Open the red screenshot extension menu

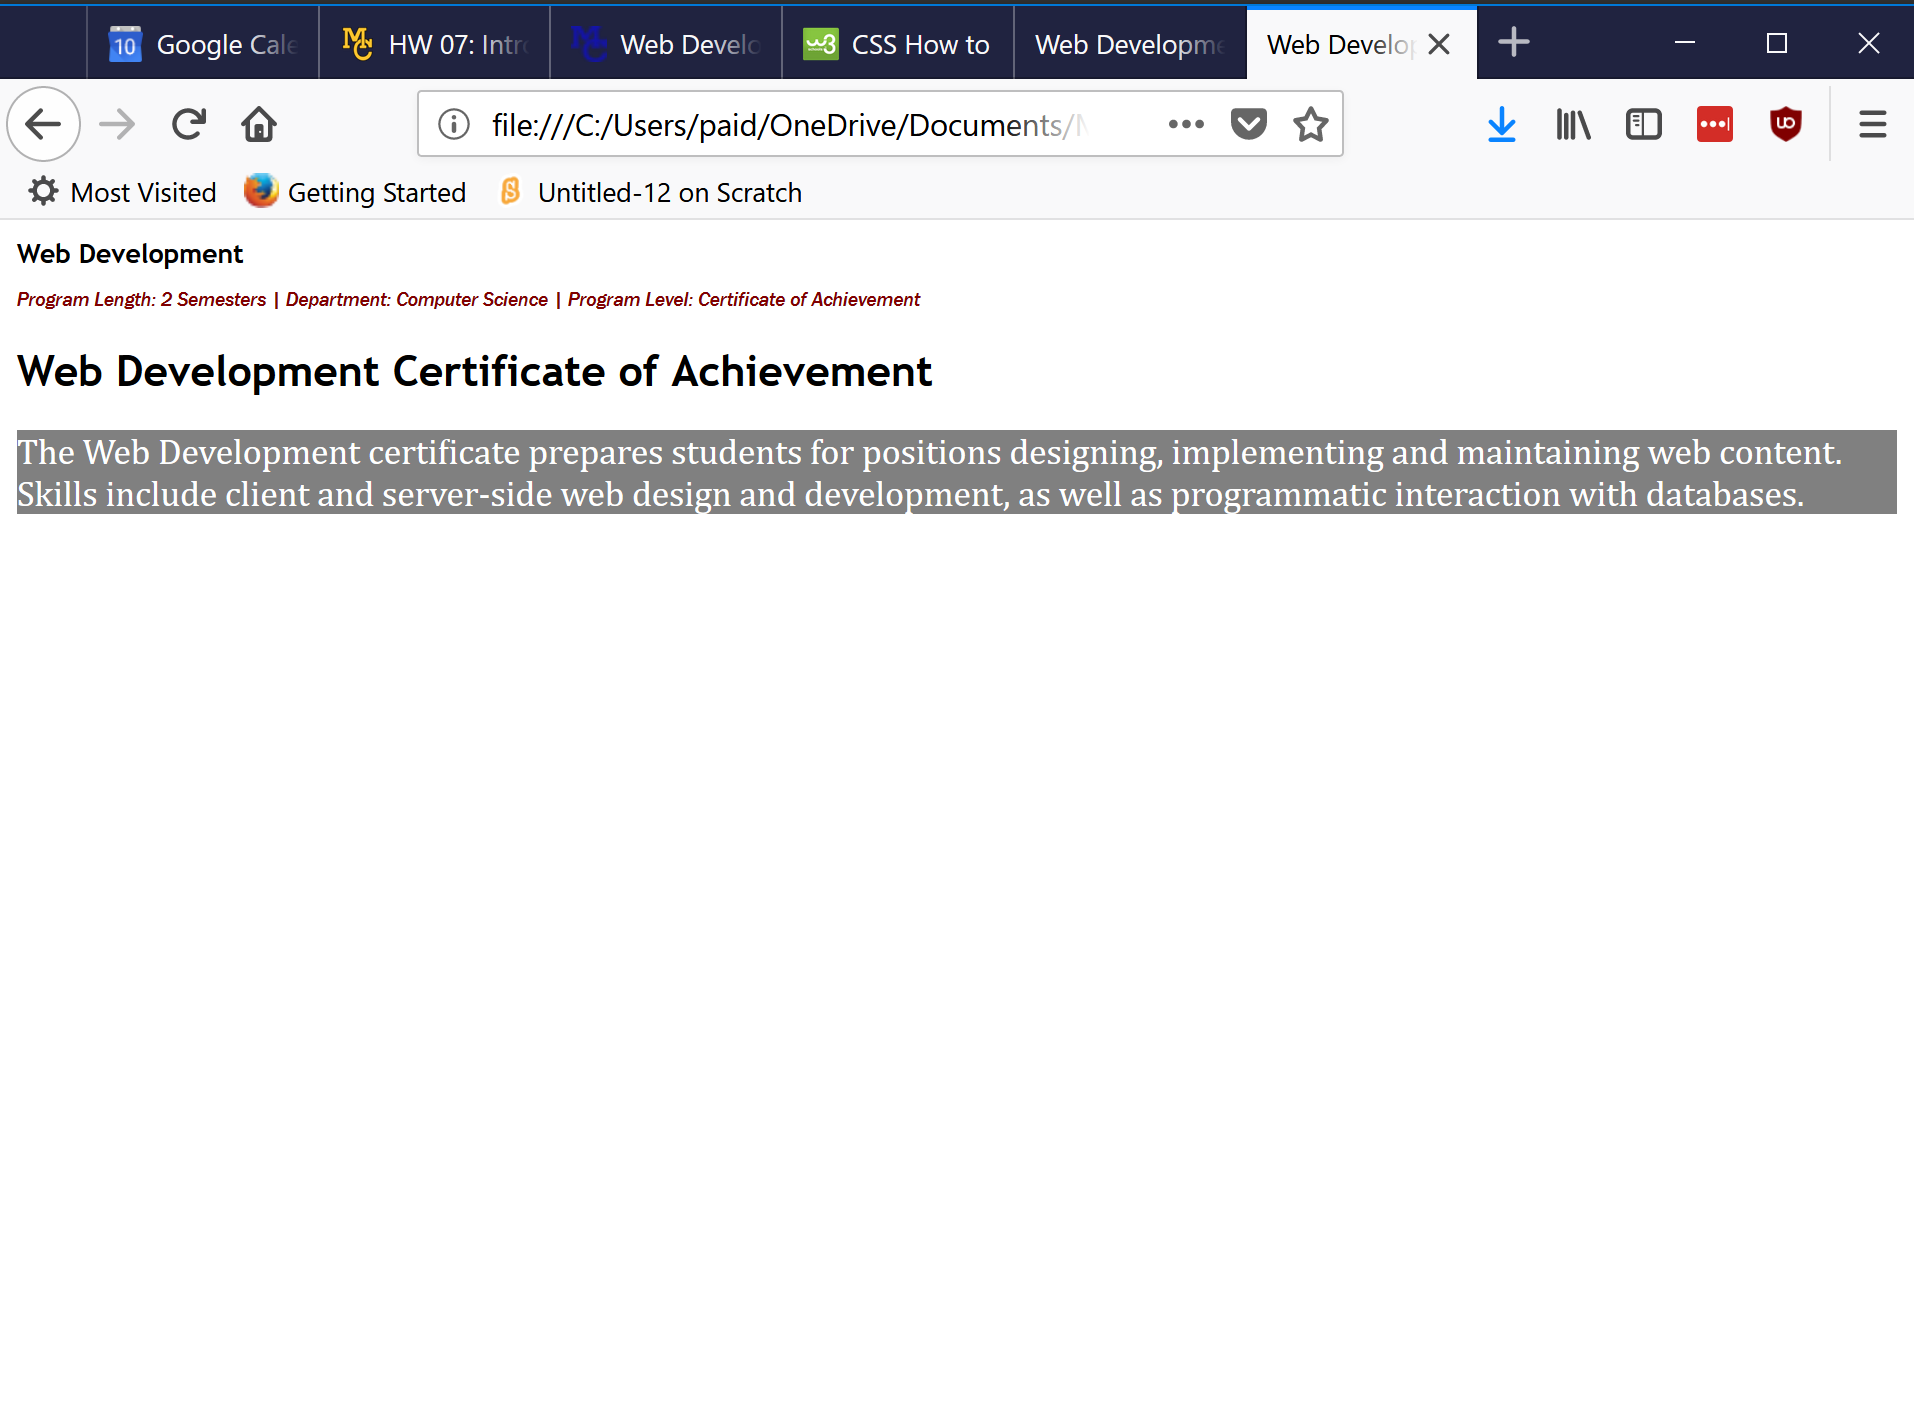point(1714,124)
